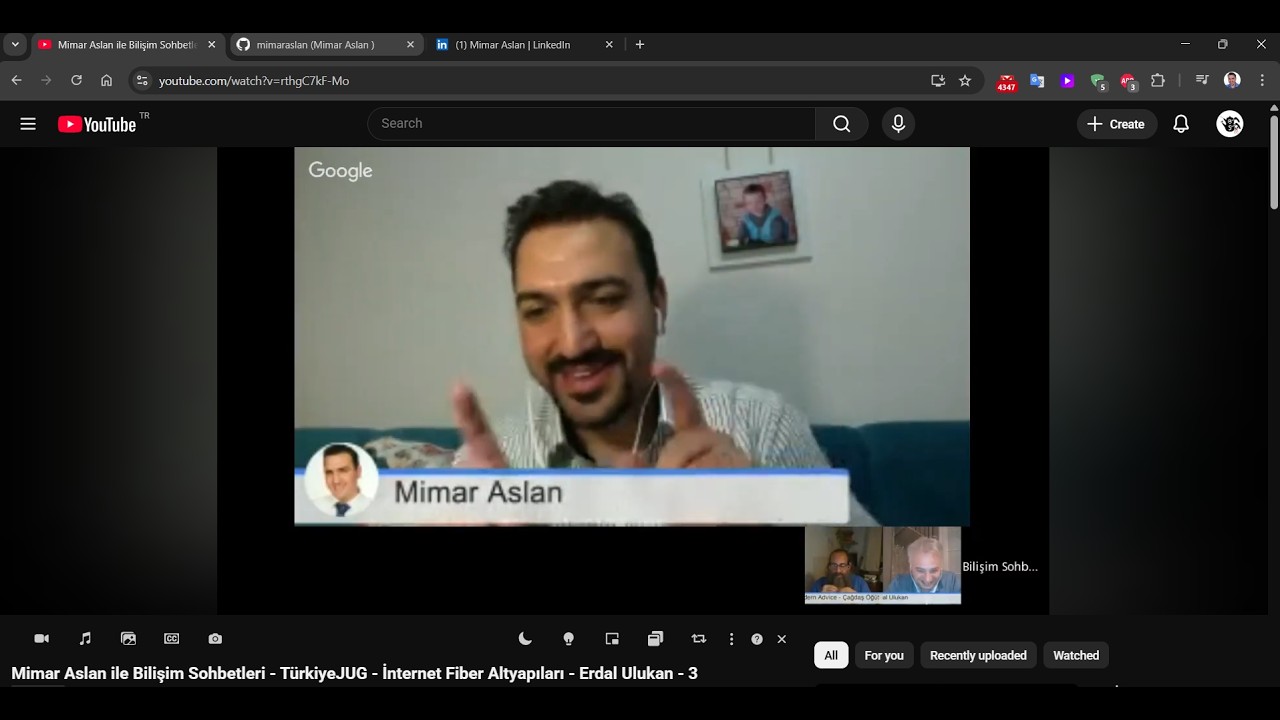This screenshot has height=720, width=1280.
Task: Click the small end-screen video thumbnail
Action: pyautogui.click(x=883, y=565)
